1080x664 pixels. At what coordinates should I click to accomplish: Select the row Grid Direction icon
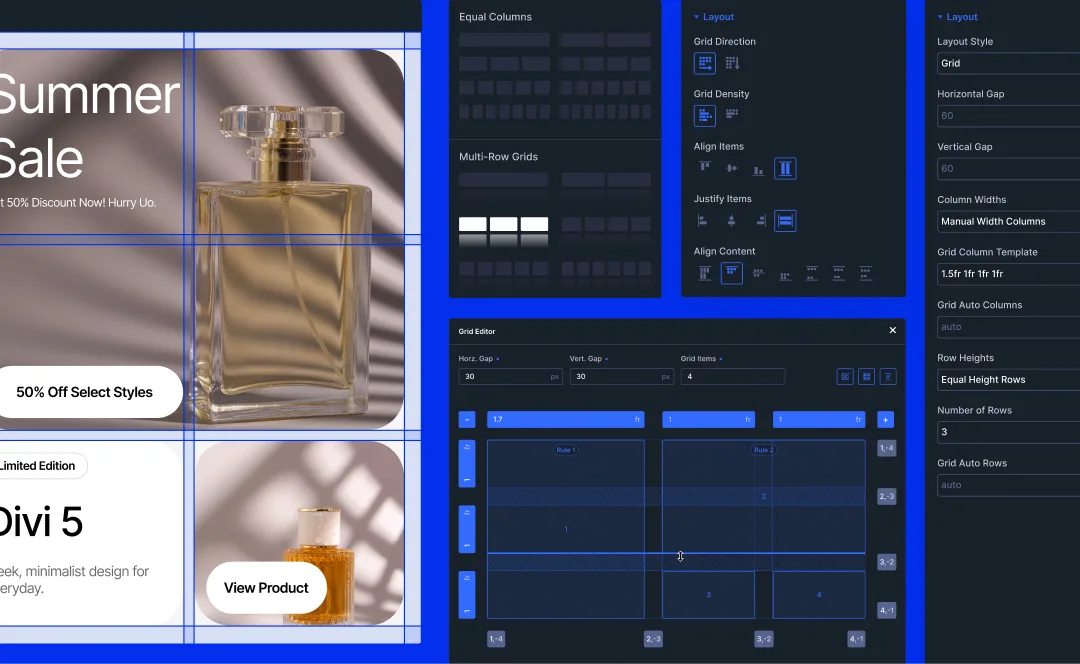coord(705,63)
